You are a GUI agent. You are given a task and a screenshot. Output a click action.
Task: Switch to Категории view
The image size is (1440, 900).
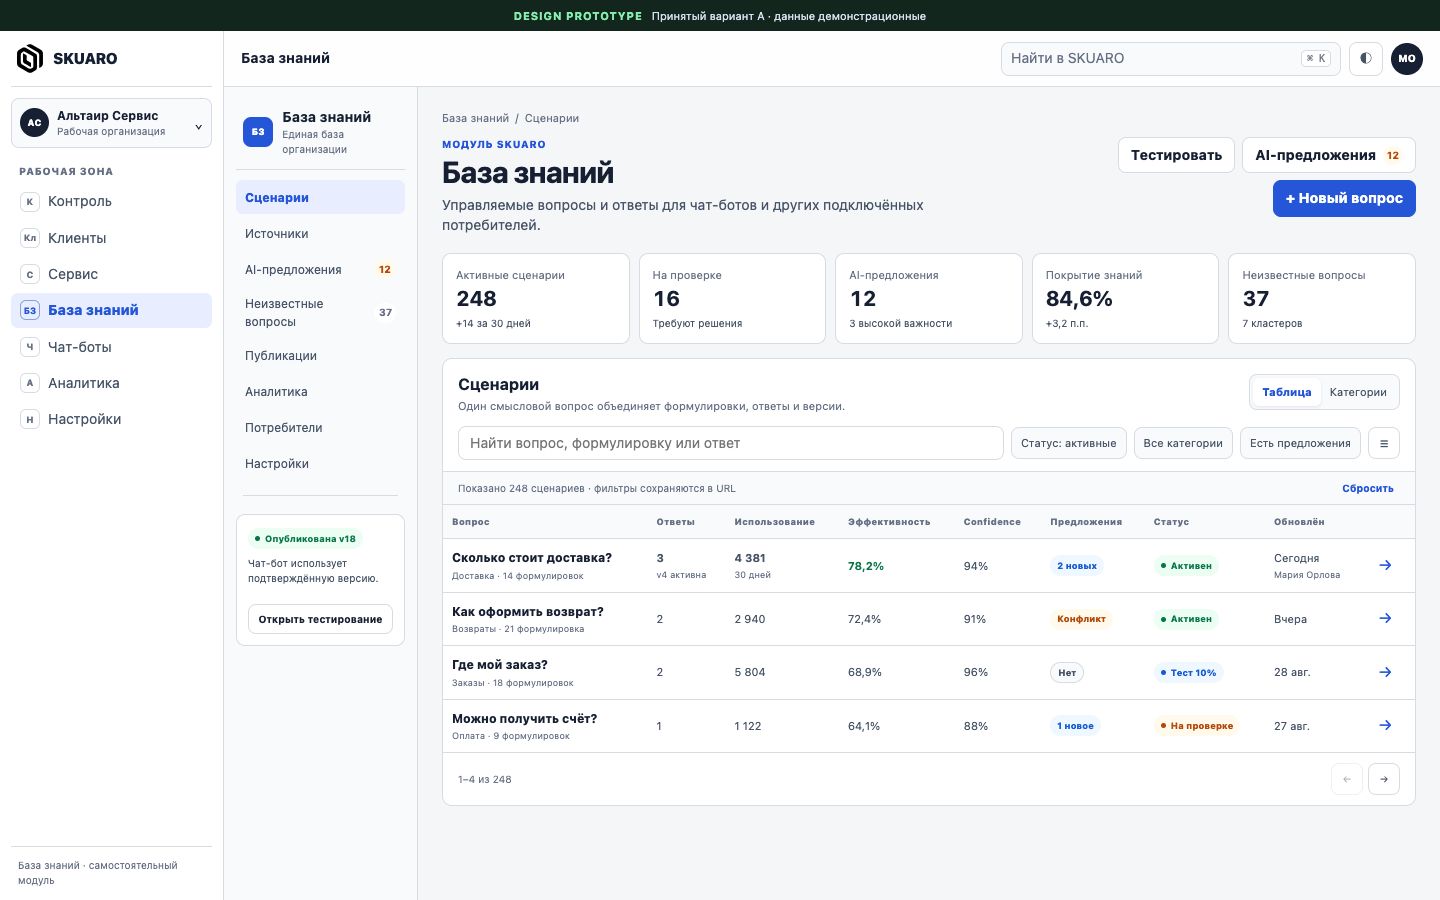pos(1358,392)
